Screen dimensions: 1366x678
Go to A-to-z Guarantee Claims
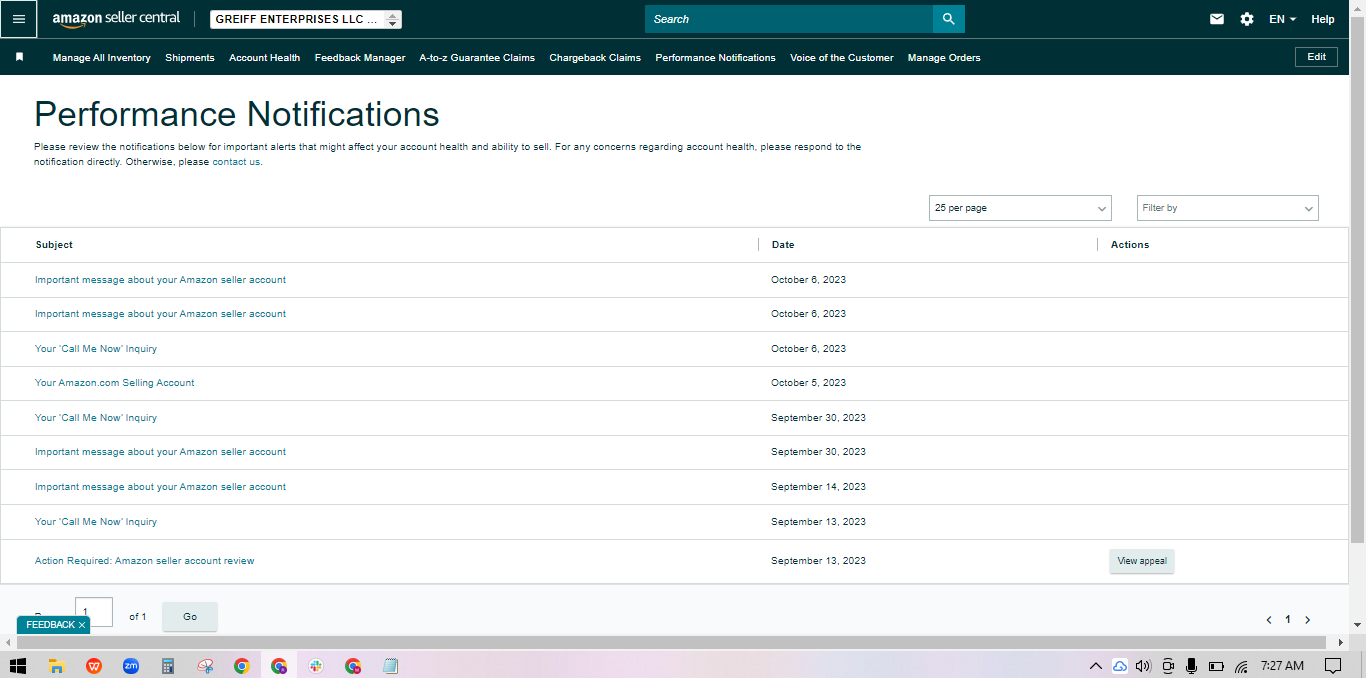pyautogui.click(x=477, y=58)
